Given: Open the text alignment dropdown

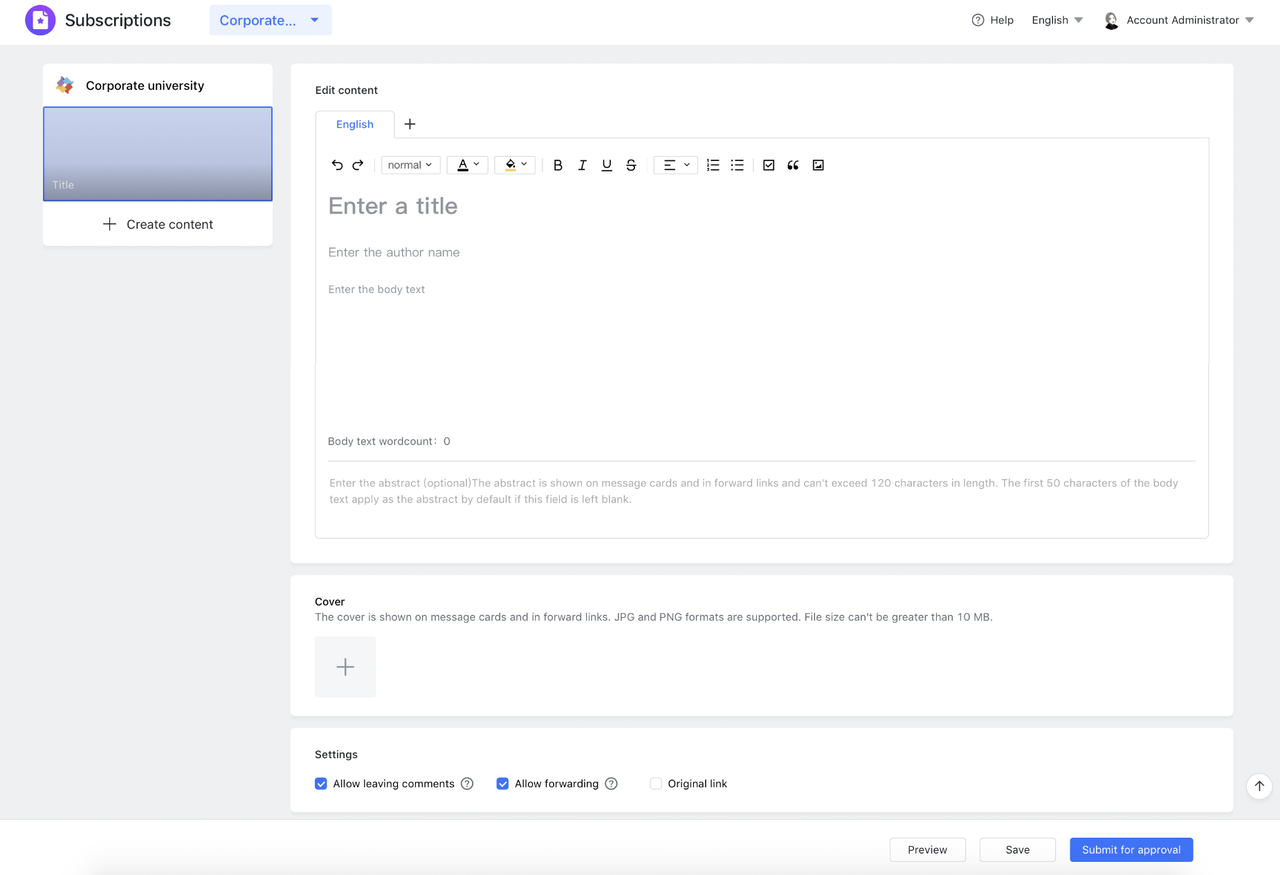Looking at the screenshot, I should [x=675, y=165].
